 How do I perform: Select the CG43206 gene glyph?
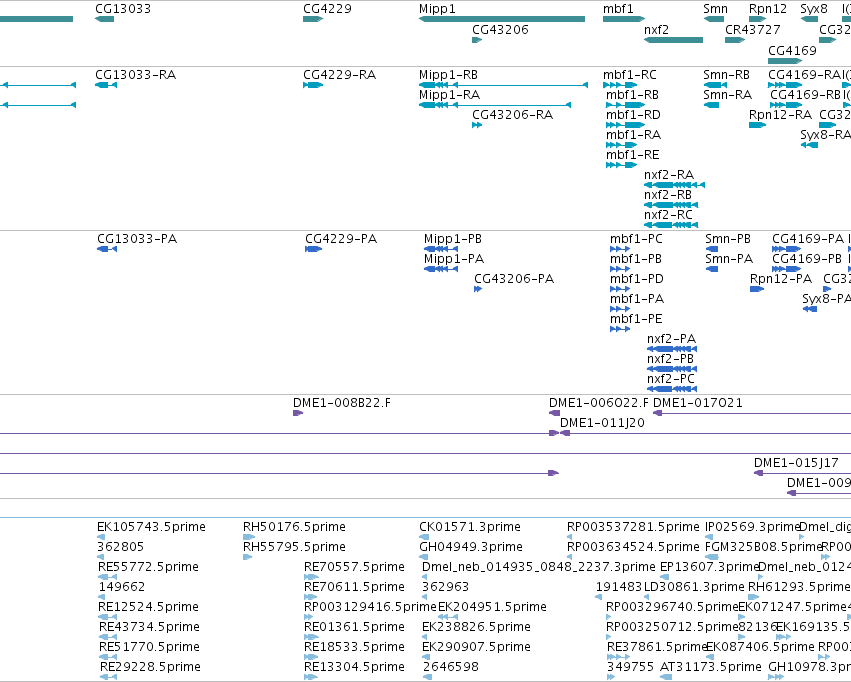pos(477,40)
